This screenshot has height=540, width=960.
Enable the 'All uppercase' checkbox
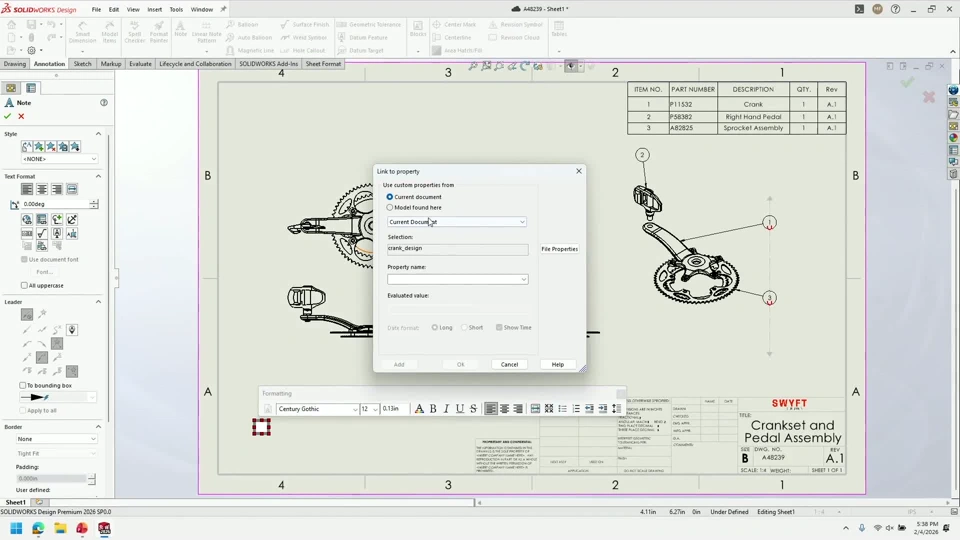coord(25,285)
